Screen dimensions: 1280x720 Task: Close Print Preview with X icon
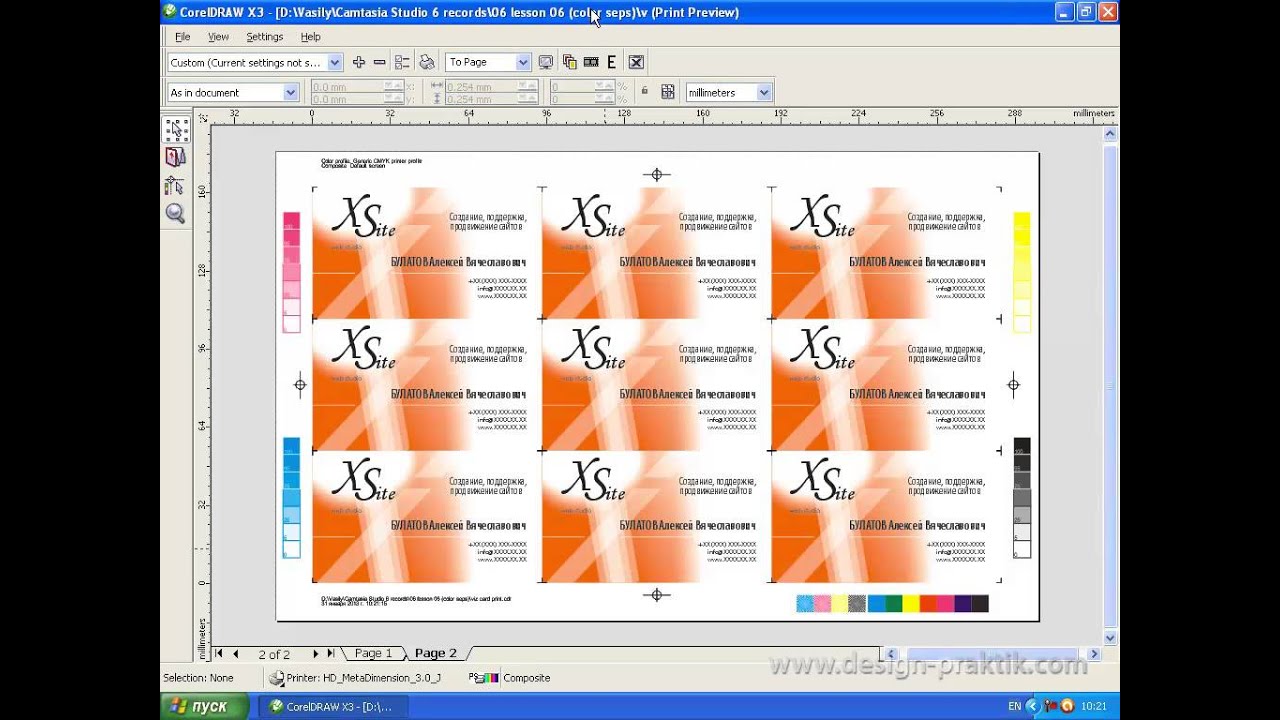[636, 62]
